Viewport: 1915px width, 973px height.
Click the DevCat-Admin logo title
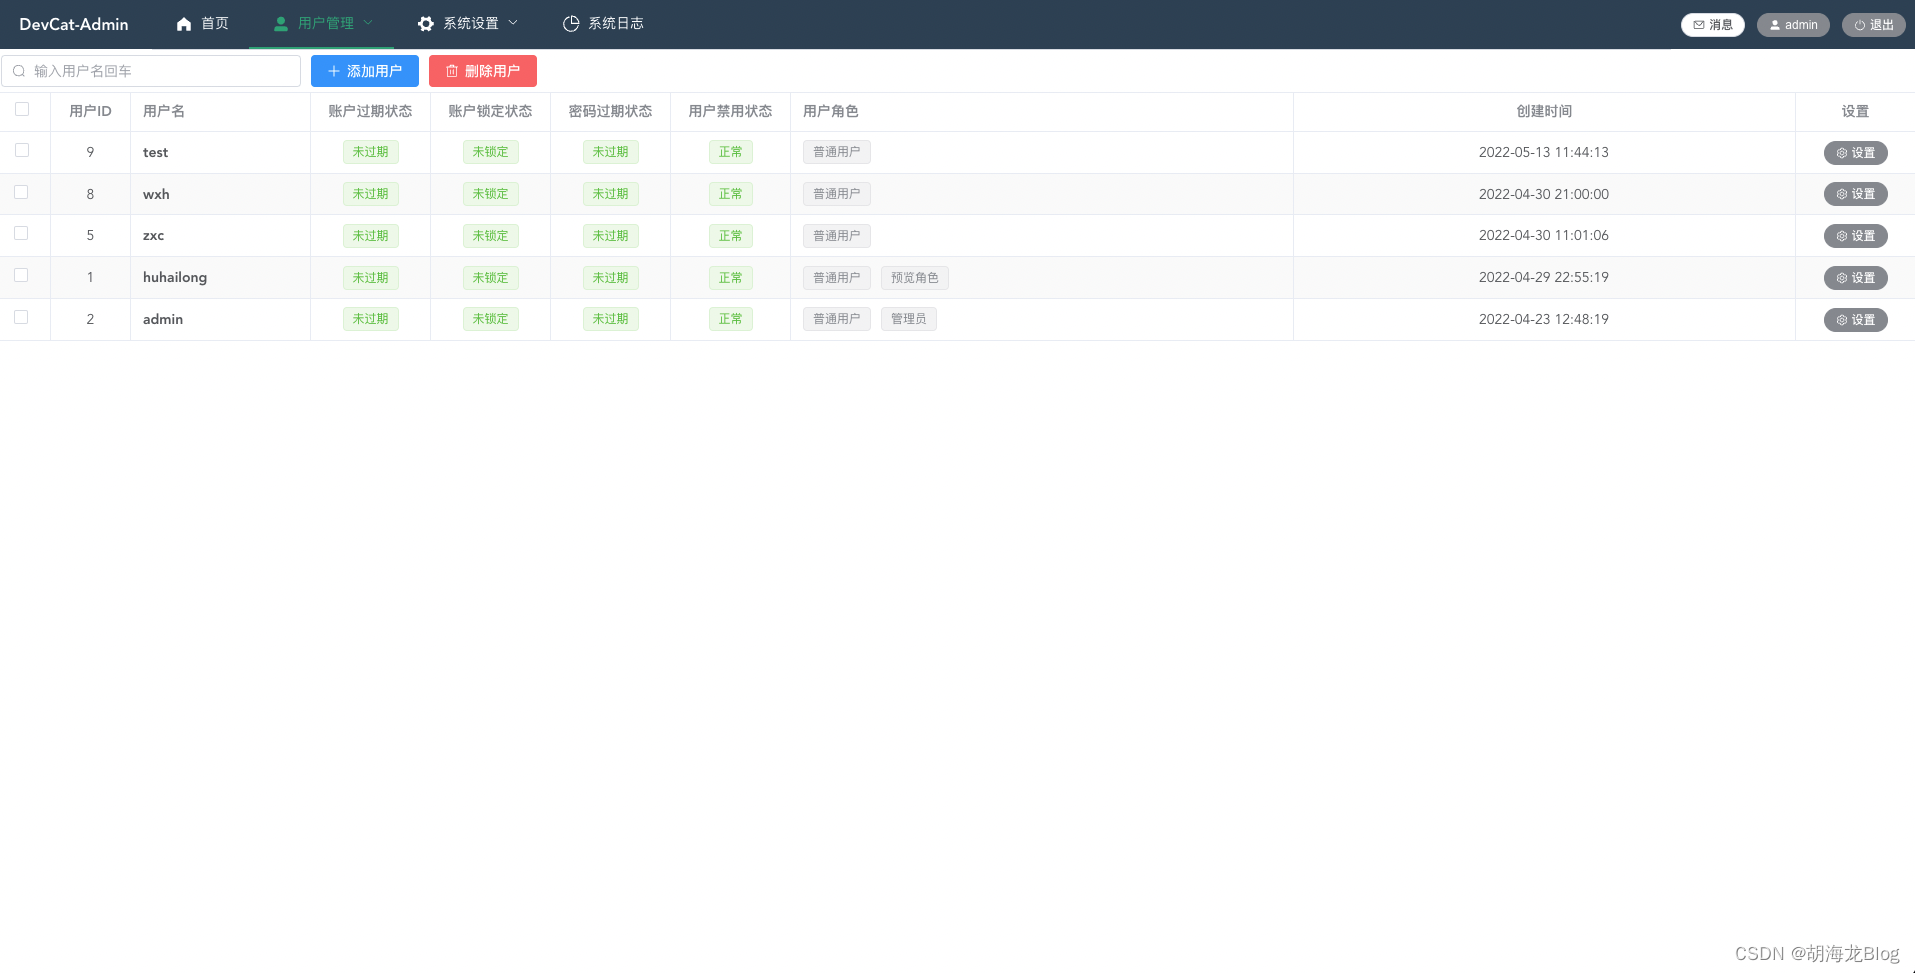[x=74, y=24]
